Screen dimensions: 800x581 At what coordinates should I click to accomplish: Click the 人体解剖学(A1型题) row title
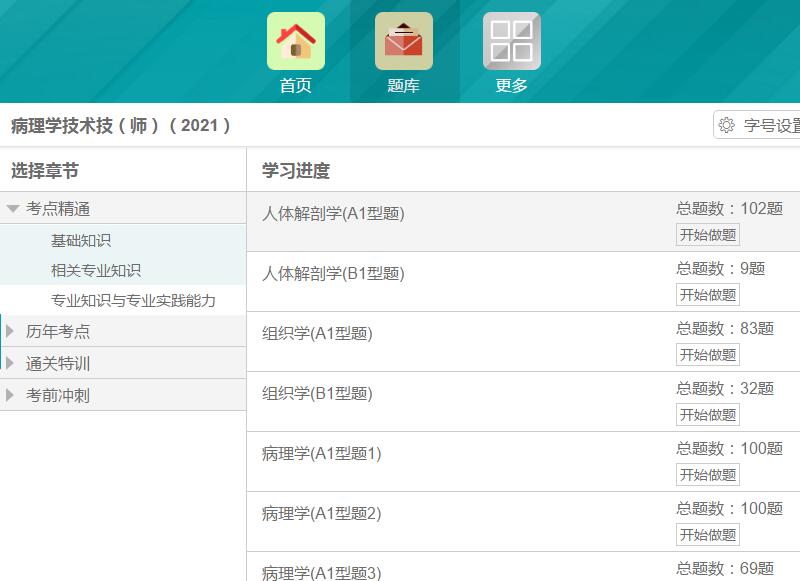(333, 213)
